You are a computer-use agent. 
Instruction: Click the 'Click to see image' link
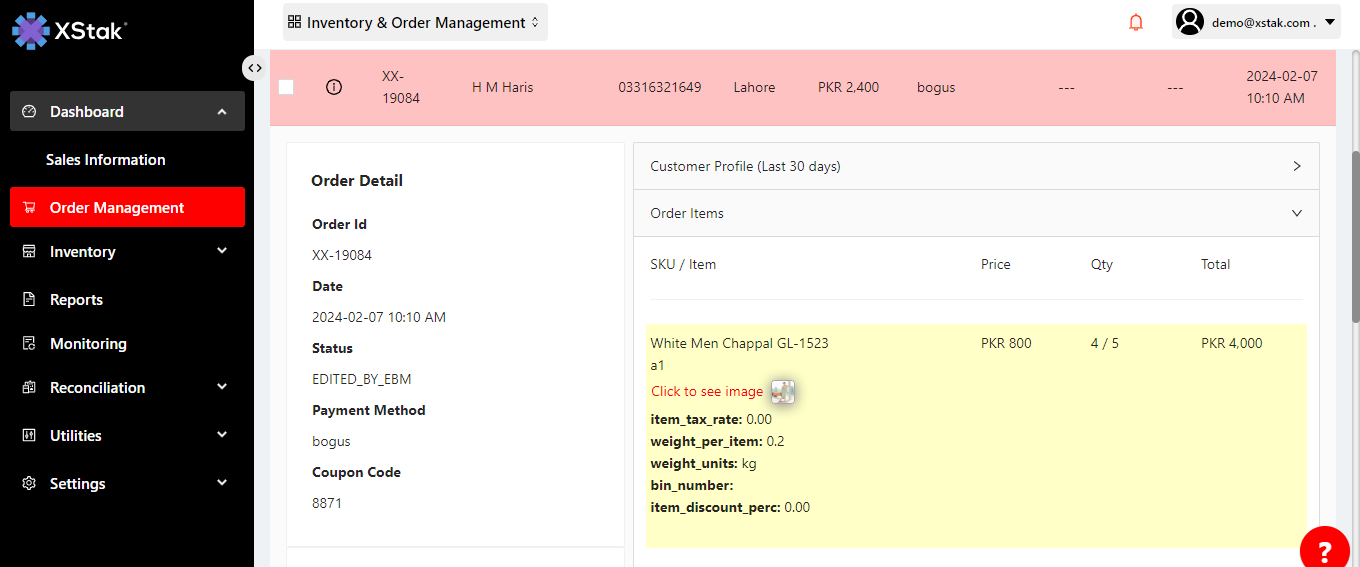pyautogui.click(x=707, y=391)
